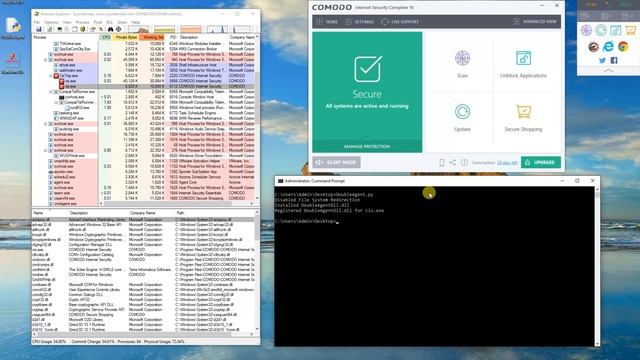Open the yellow commit history mini graph
640x360 pixels.
(164, 29)
